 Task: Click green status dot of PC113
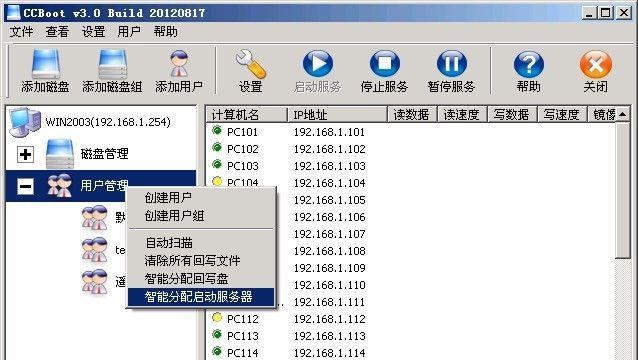[x=217, y=334]
